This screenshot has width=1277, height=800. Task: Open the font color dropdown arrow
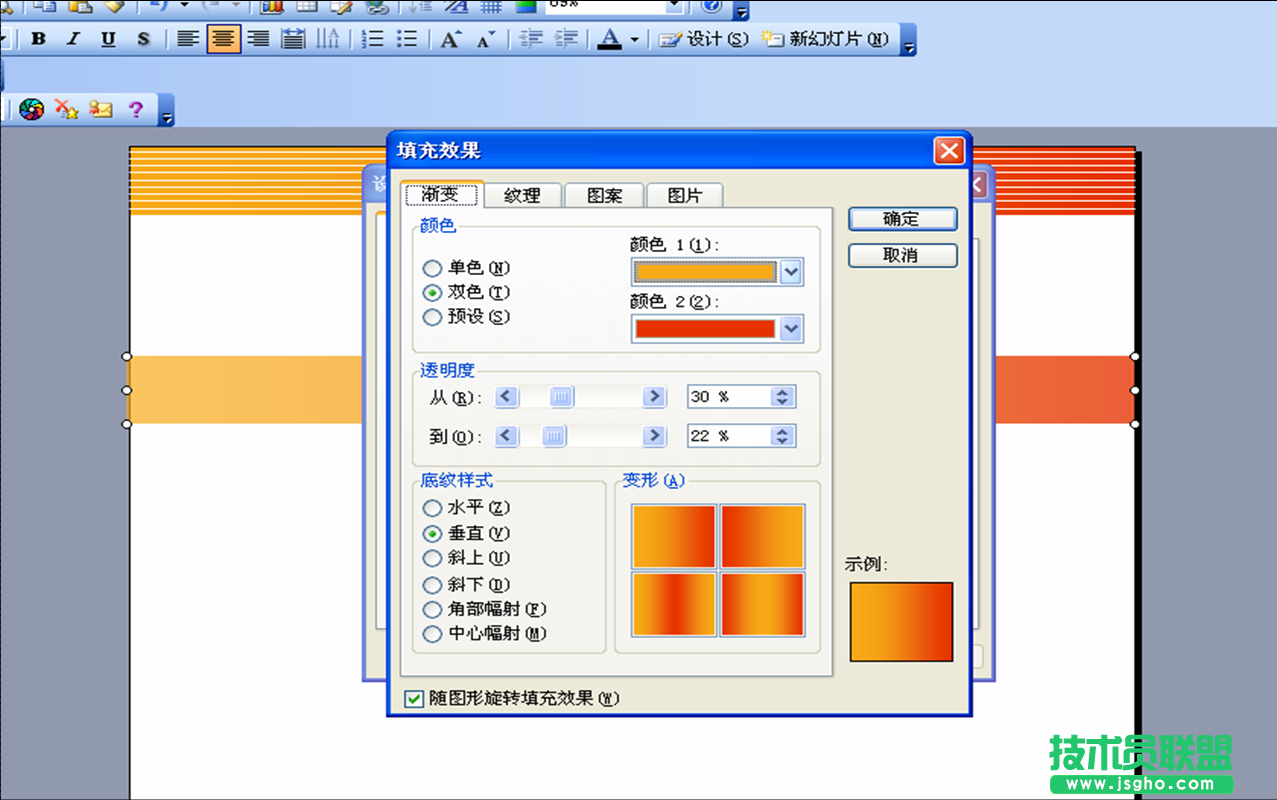point(634,40)
